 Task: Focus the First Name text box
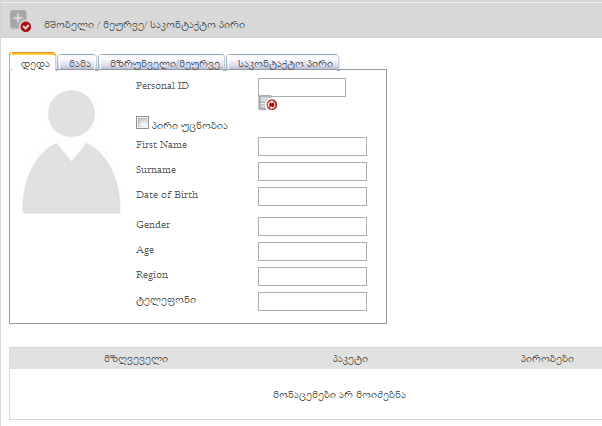(x=312, y=147)
